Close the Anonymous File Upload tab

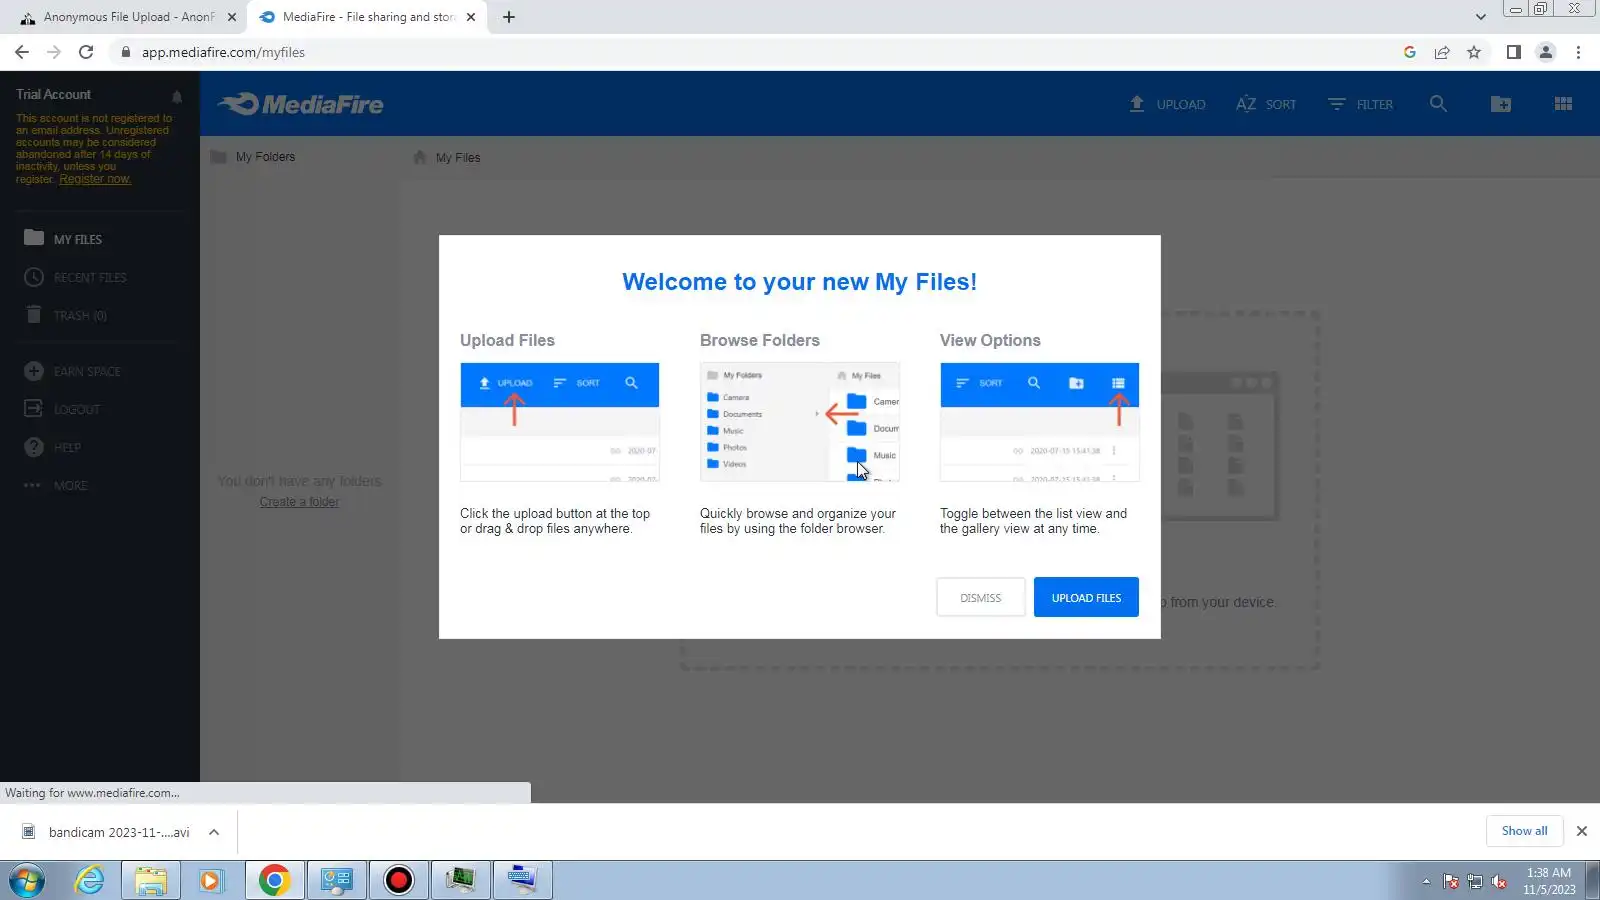click(x=232, y=17)
